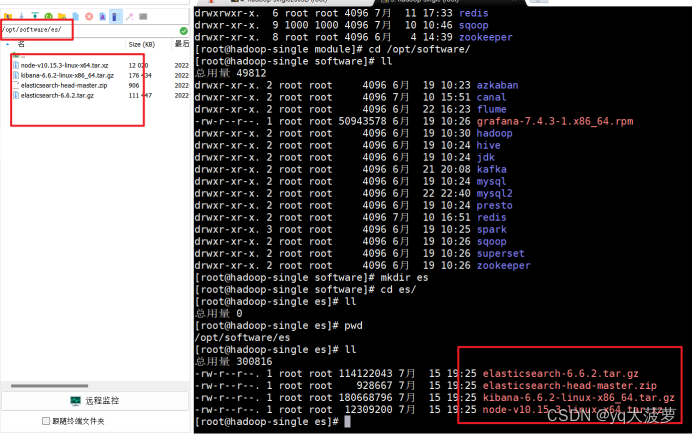Click the gray terminal icon in SFTP toolbar
Viewport: 693px width, 435px height.
[x=143, y=16]
